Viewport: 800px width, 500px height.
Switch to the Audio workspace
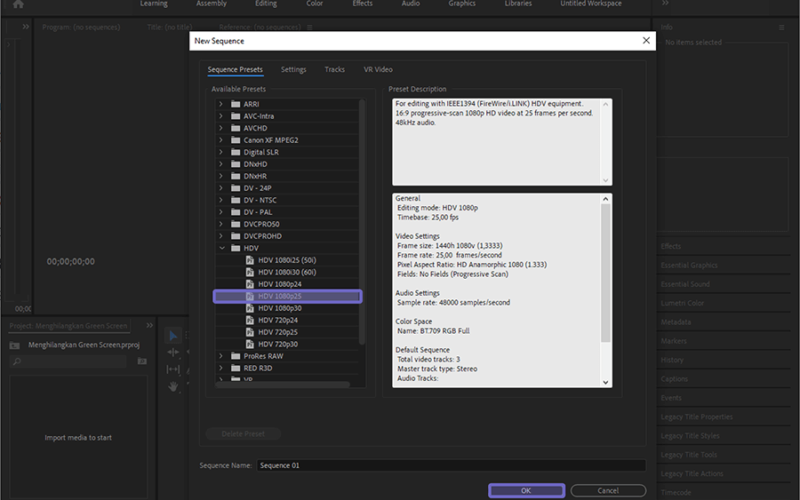pyautogui.click(x=410, y=4)
